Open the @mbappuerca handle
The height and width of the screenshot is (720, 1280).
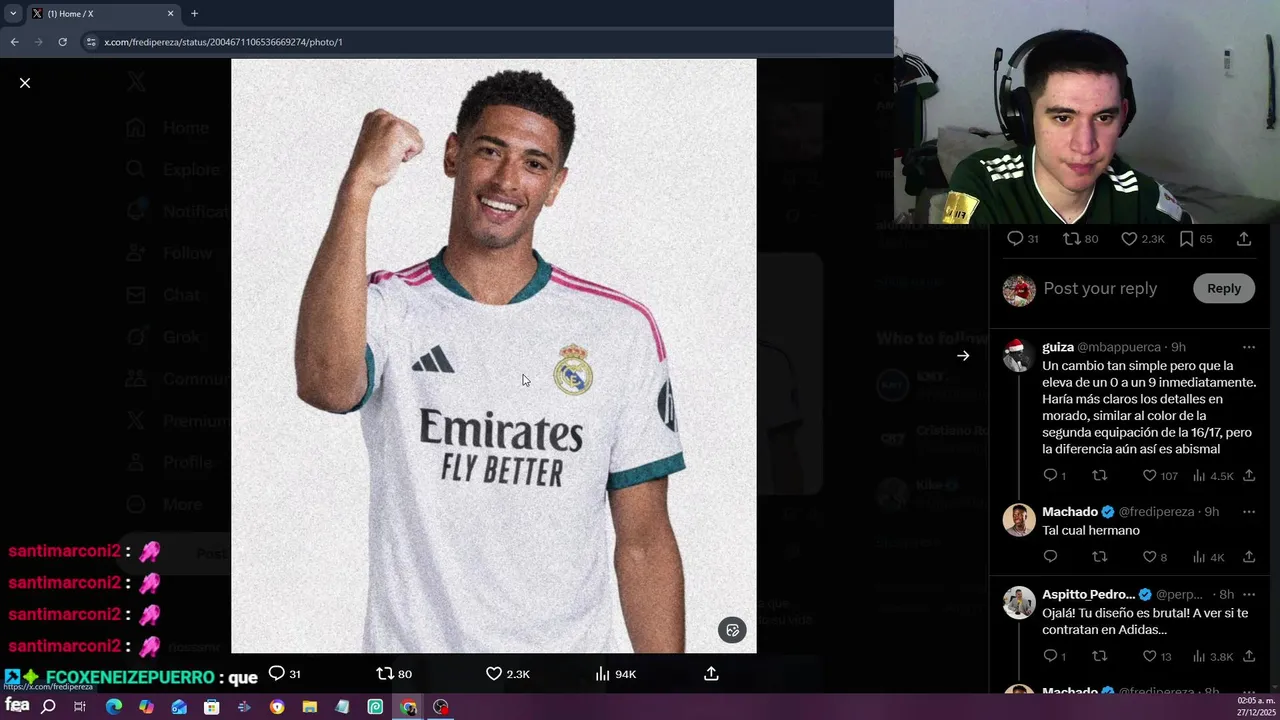(1118, 347)
